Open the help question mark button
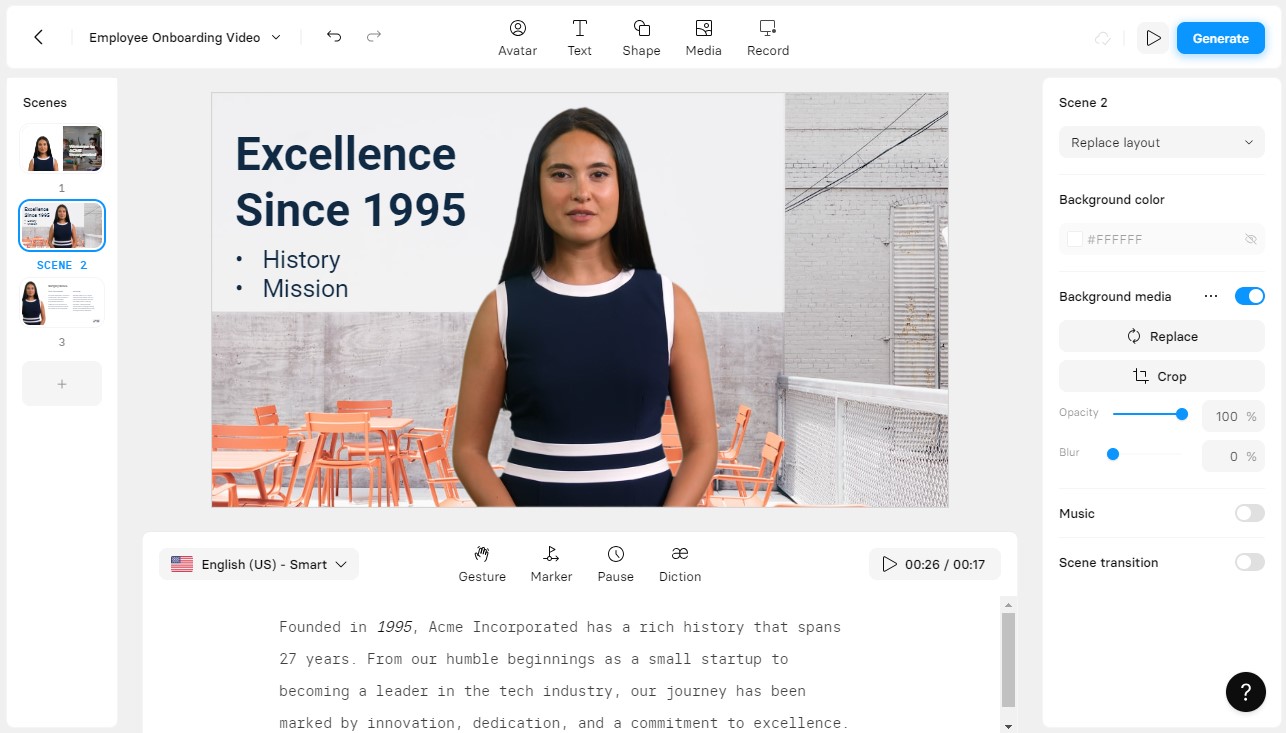The height and width of the screenshot is (733, 1286). point(1246,692)
